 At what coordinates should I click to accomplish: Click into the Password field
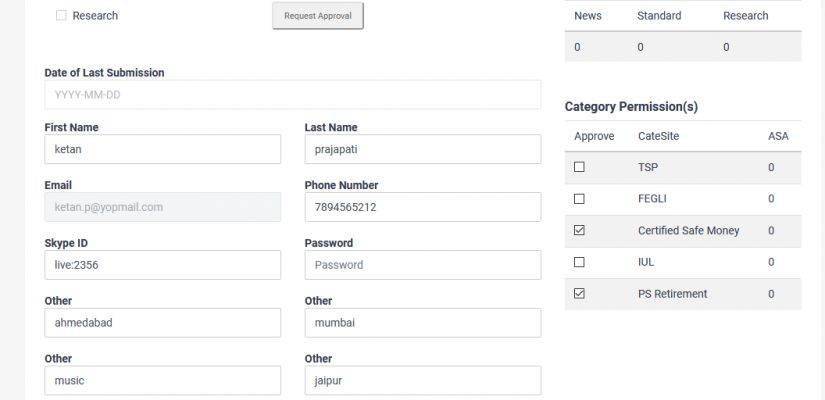[422, 265]
